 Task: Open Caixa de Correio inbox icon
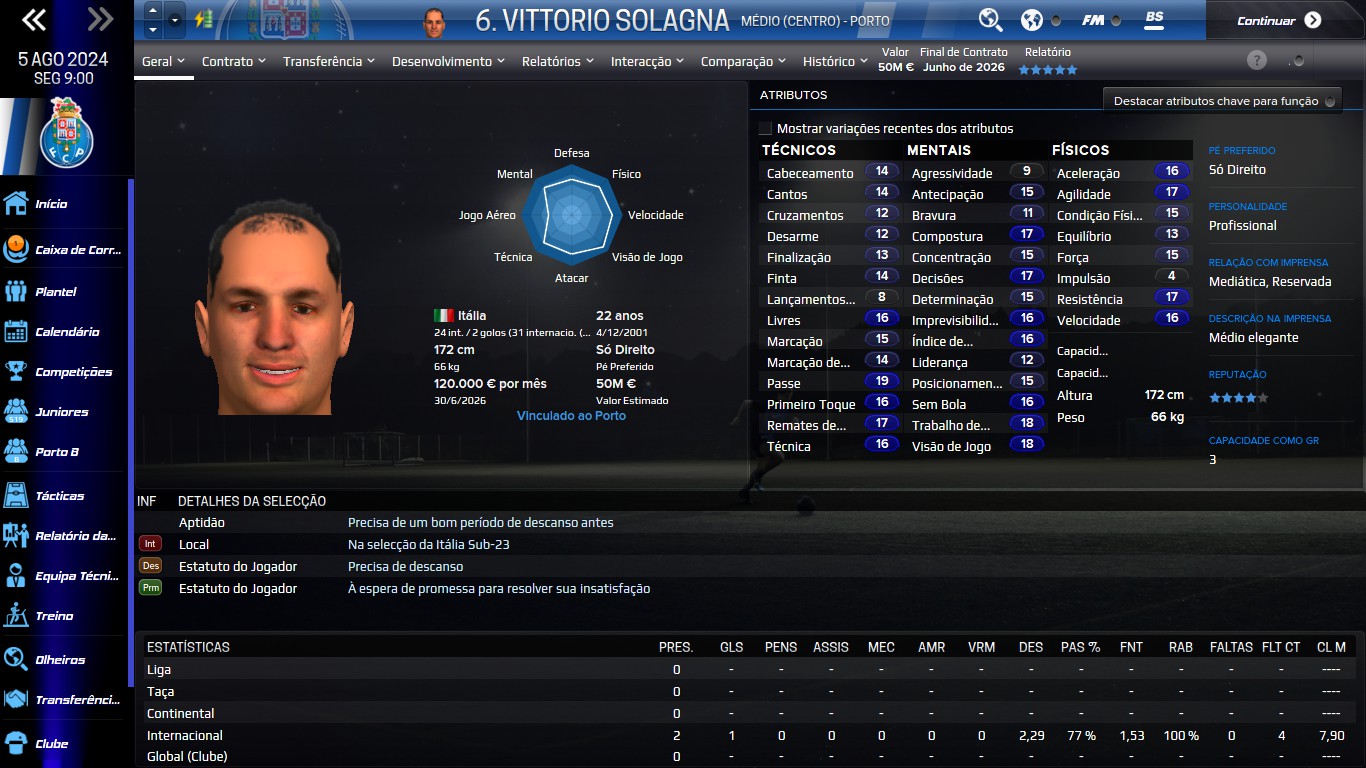[16, 249]
